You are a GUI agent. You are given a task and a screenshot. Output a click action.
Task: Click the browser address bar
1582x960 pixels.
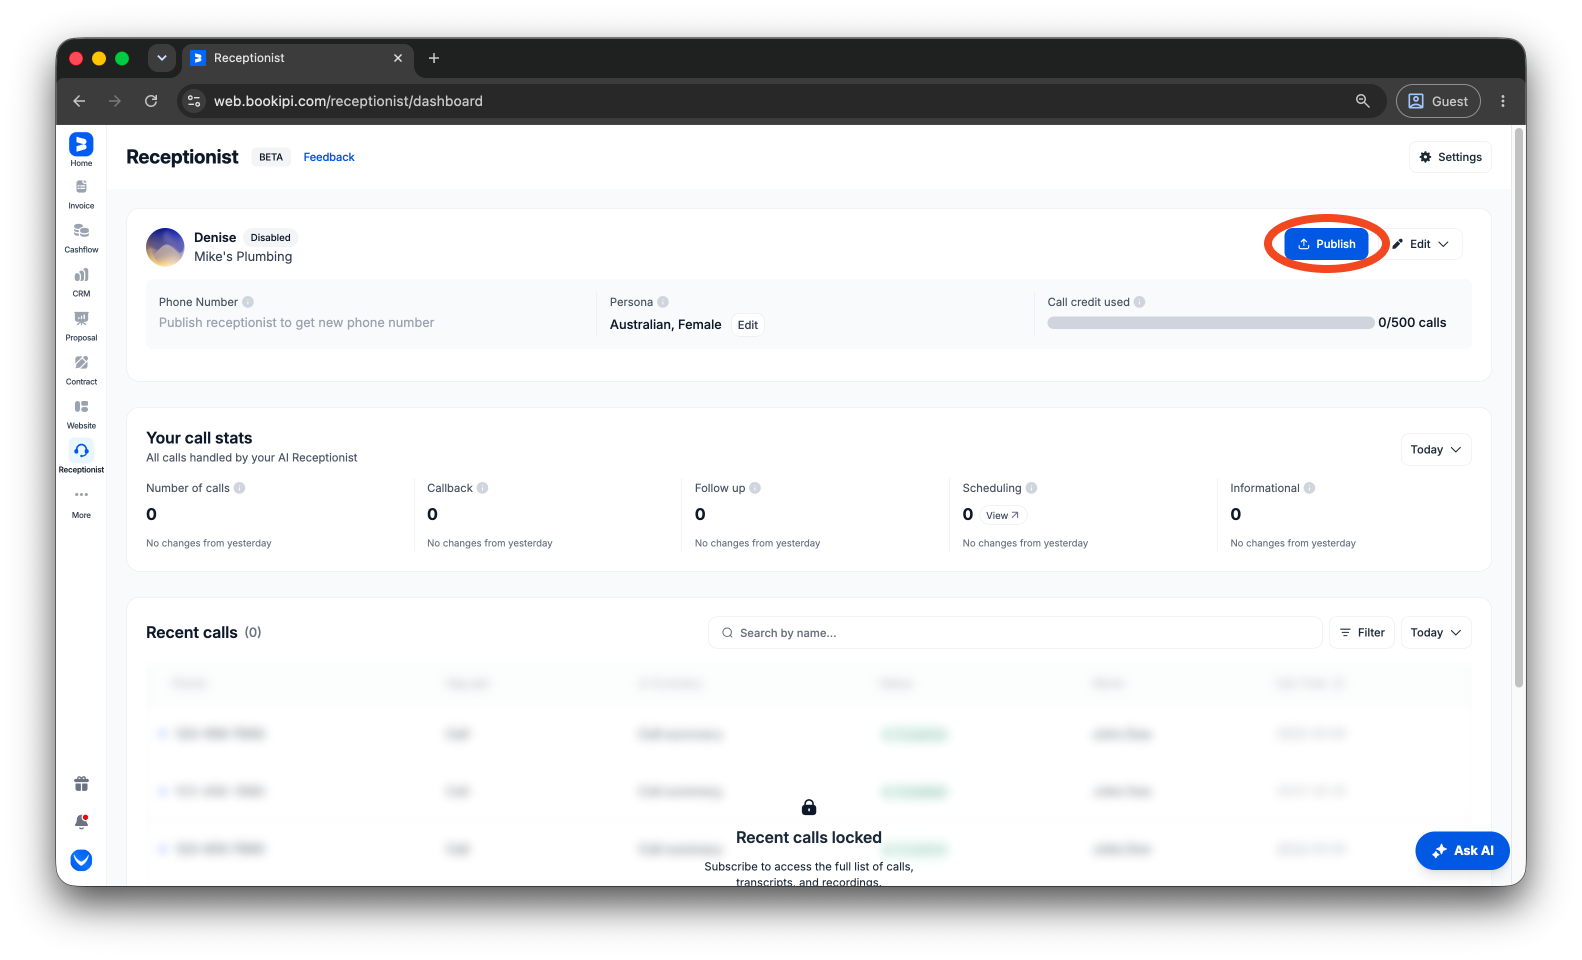pyautogui.click(x=780, y=101)
